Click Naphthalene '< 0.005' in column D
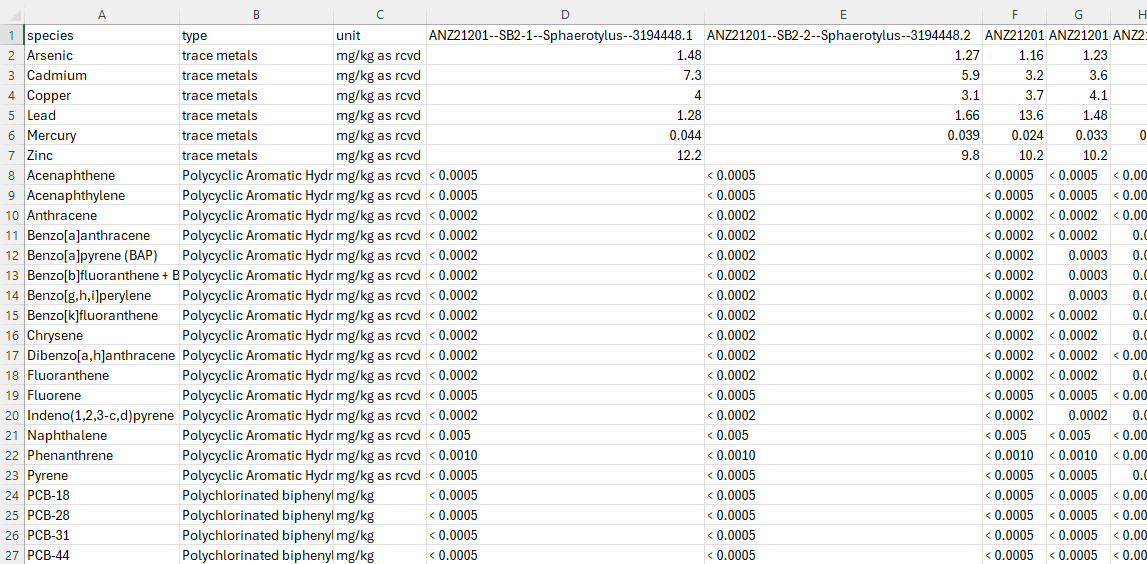The image size is (1147, 564). pyautogui.click(x=565, y=435)
